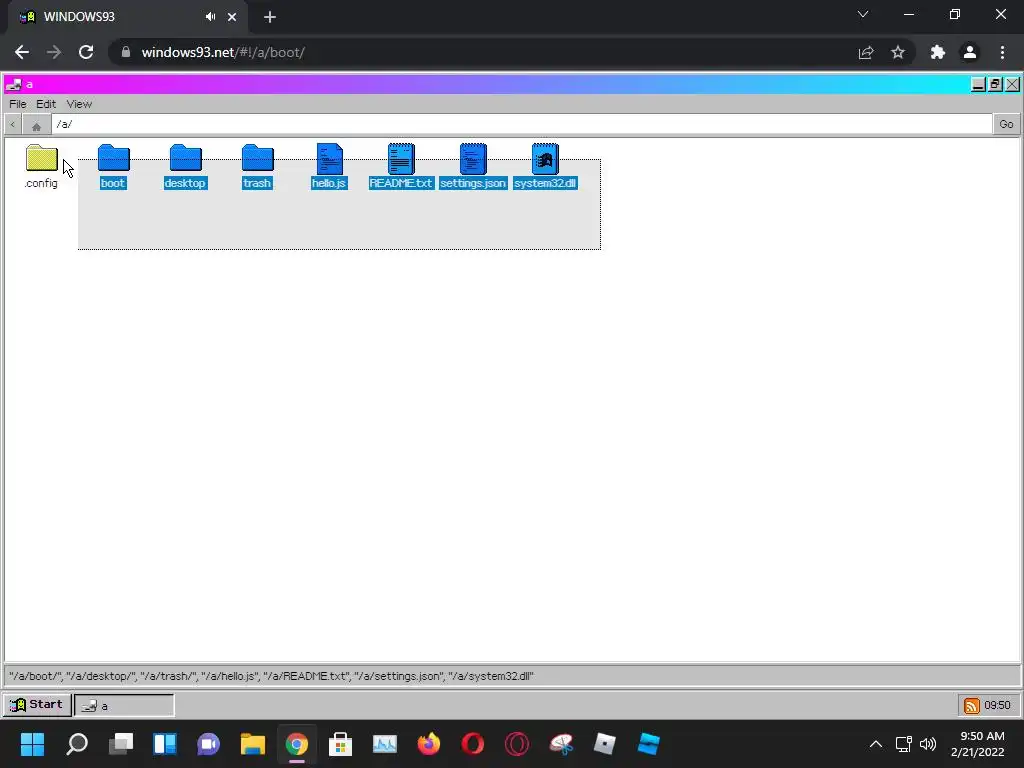Minimize the 'a' explorer window
The height and width of the screenshot is (768, 1024).
(x=978, y=84)
